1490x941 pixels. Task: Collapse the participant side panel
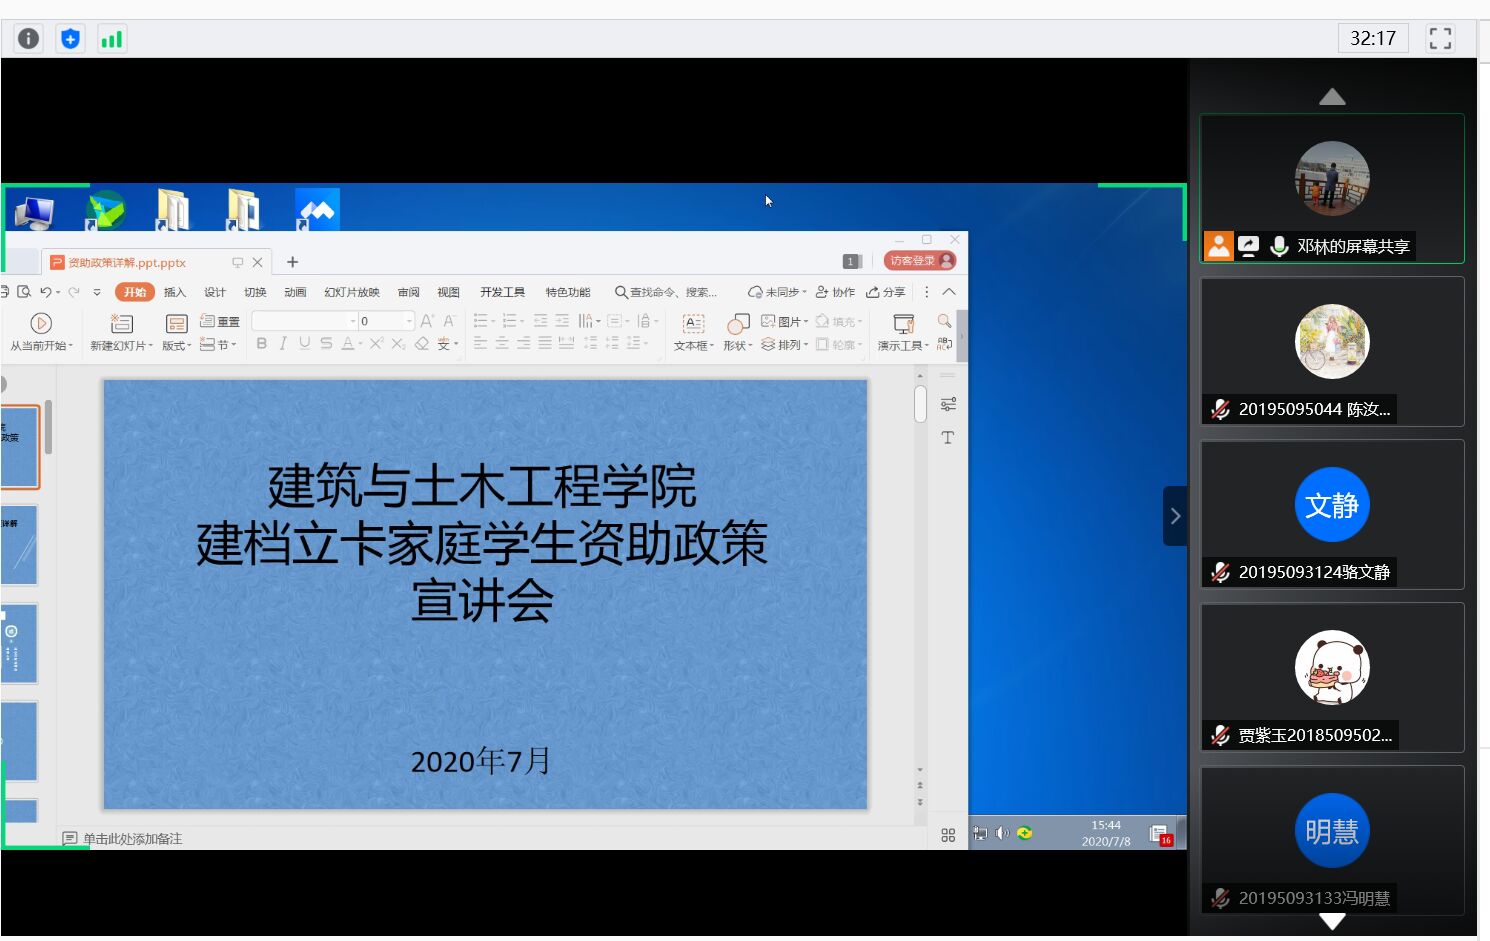(1175, 516)
